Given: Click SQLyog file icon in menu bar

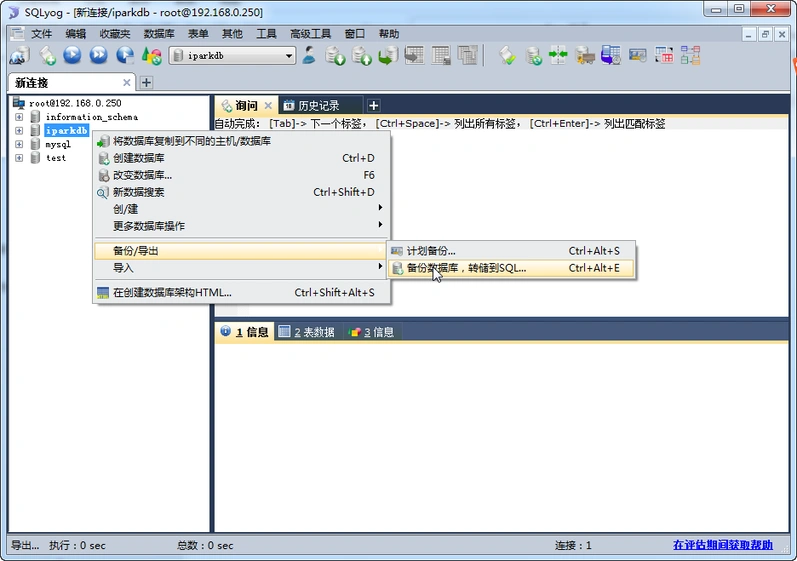Looking at the screenshot, I should tap(18, 34).
